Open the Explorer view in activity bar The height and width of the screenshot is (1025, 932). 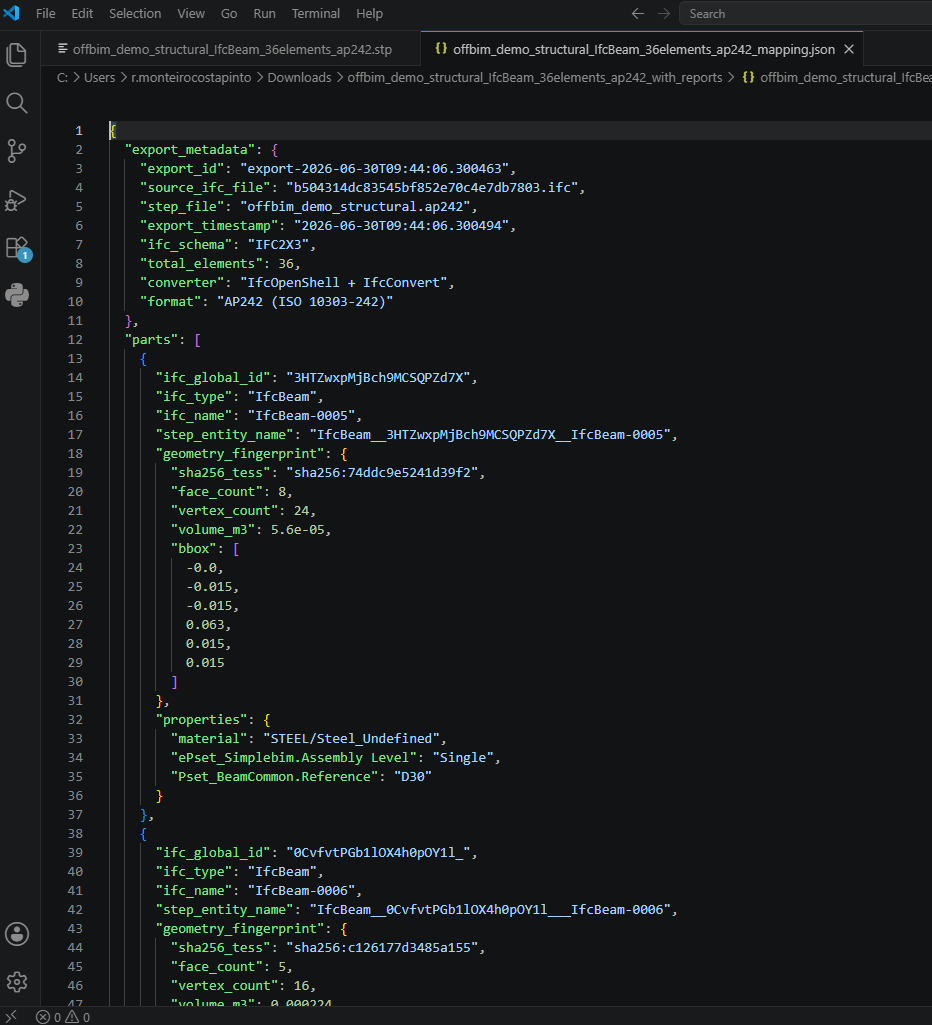[x=16, y=55]
